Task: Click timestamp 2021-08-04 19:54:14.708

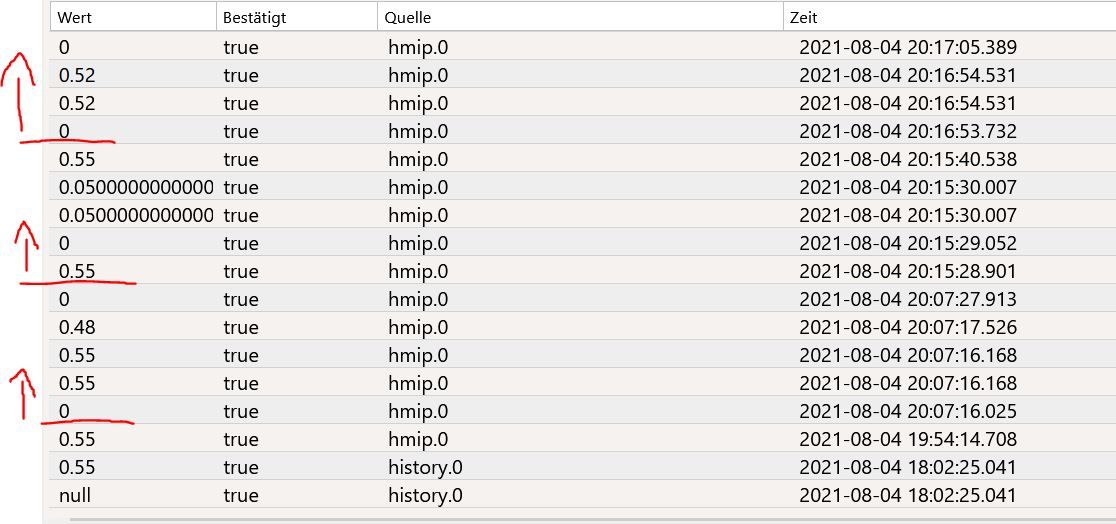Action: coord(907,439)
